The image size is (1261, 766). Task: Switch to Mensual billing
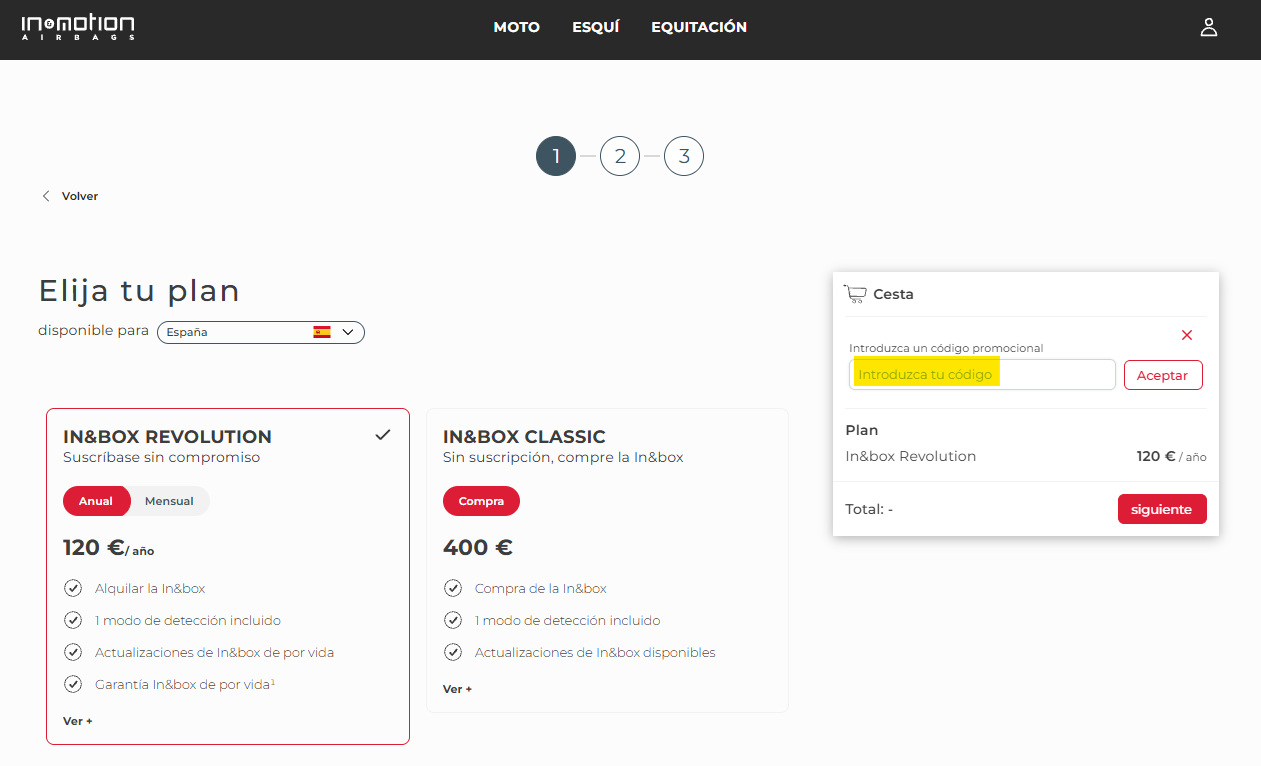click(x=169, y=501)
